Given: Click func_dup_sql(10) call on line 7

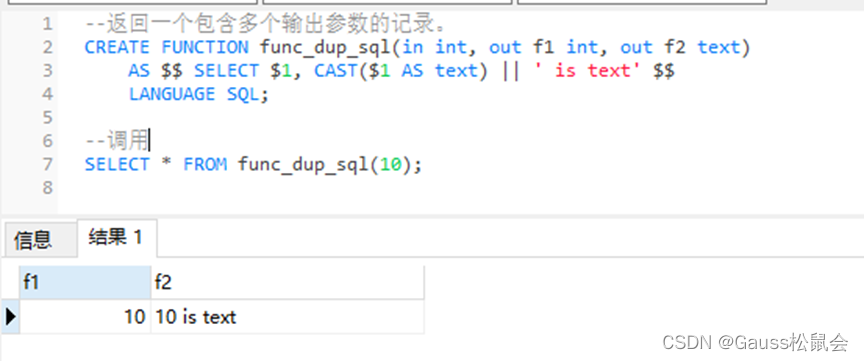Looking at the screenshot, I should [326, 164].
